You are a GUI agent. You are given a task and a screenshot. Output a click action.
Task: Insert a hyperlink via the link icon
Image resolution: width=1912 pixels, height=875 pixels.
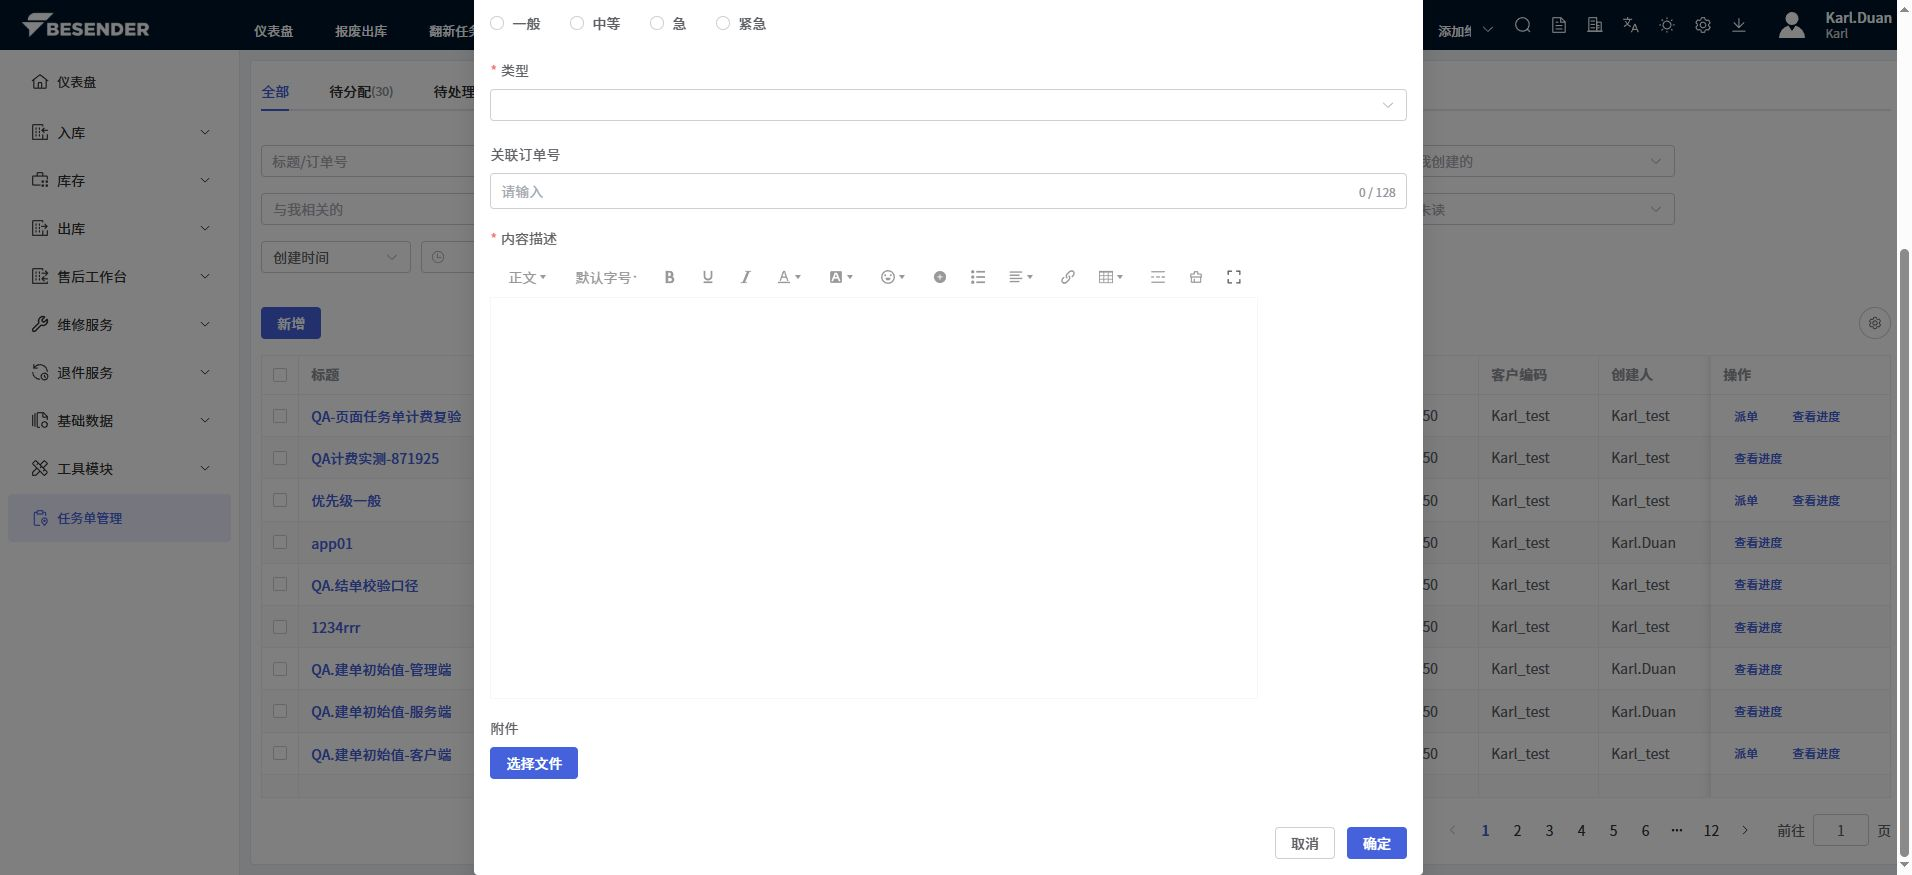coord(1068,277)
